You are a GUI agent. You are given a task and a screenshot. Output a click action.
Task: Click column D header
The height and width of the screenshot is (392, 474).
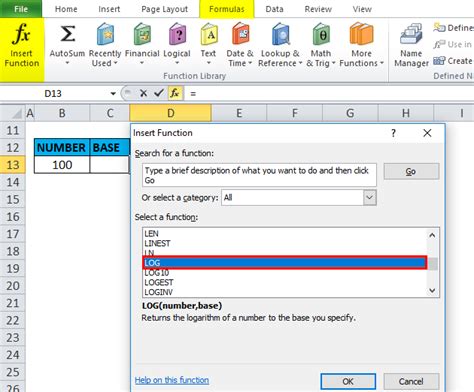[171, 113]
